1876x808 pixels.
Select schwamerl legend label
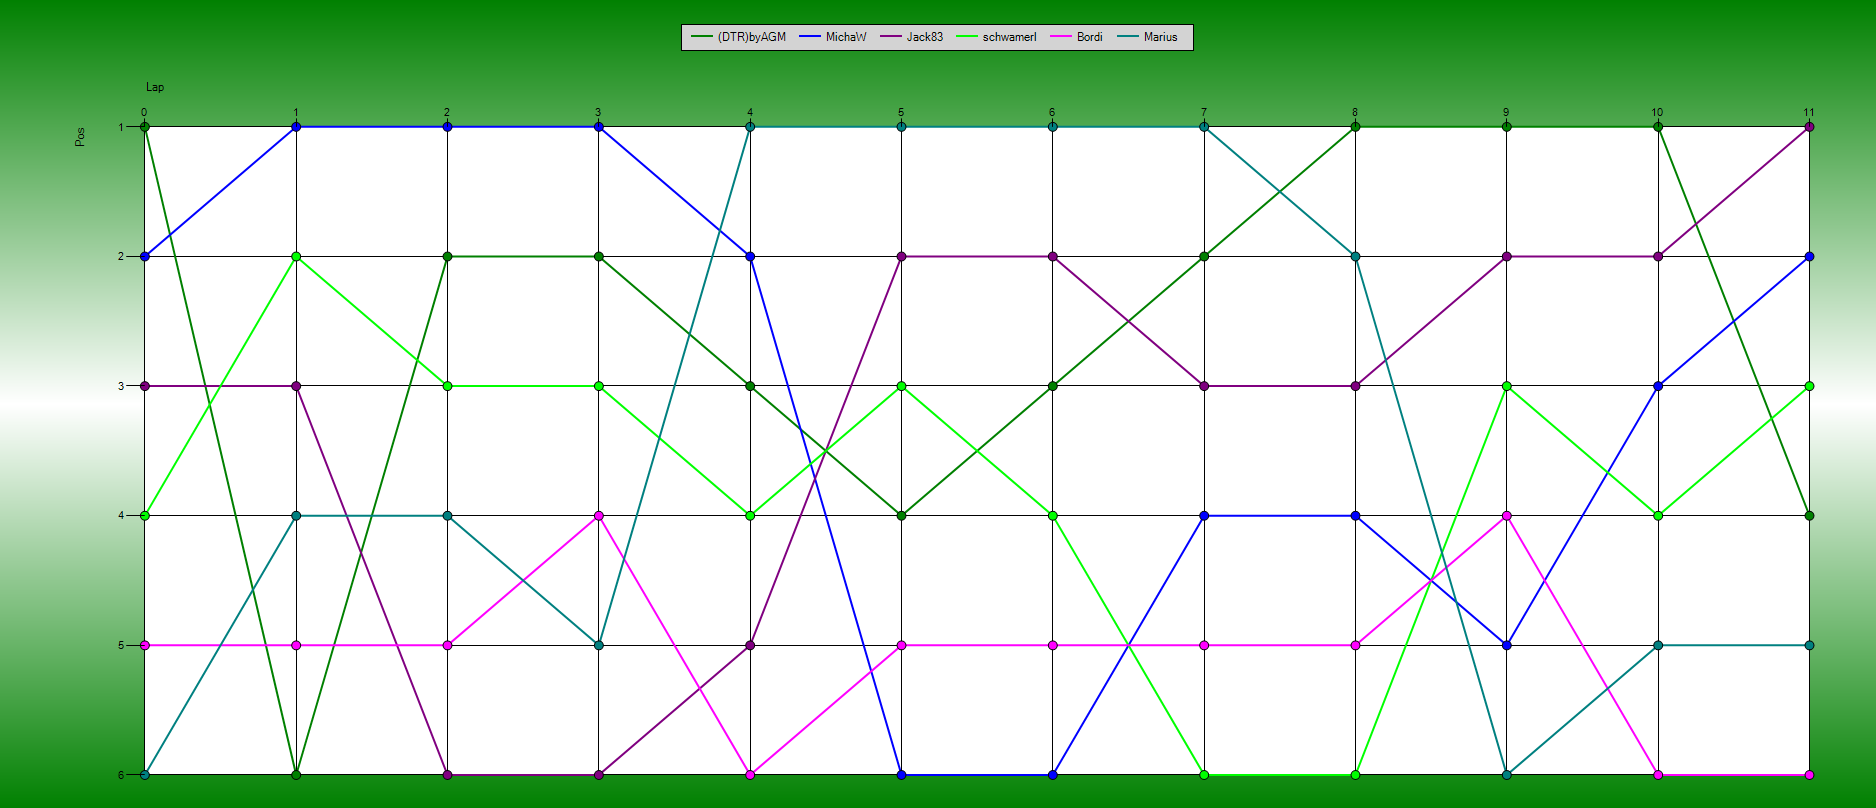point(1009,37)
